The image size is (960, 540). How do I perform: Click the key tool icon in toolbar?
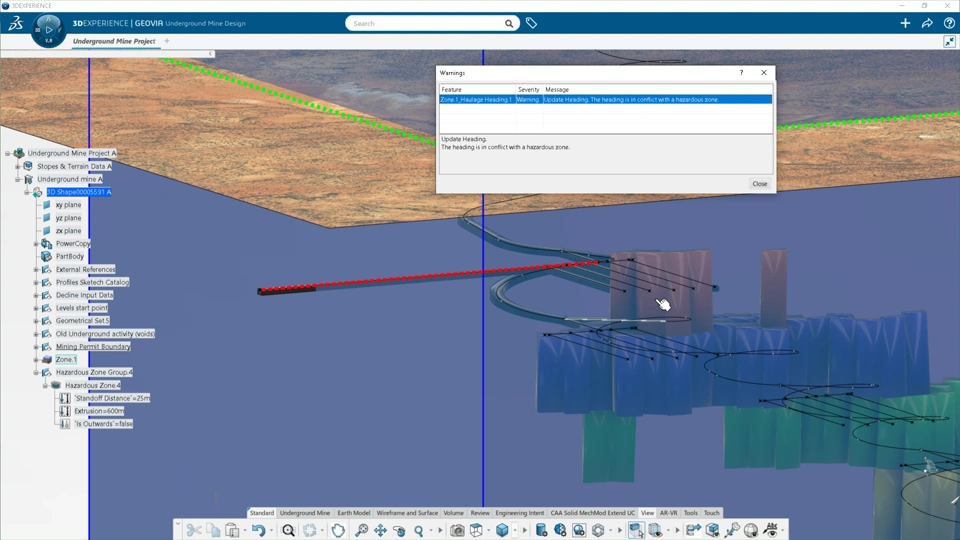732,530
